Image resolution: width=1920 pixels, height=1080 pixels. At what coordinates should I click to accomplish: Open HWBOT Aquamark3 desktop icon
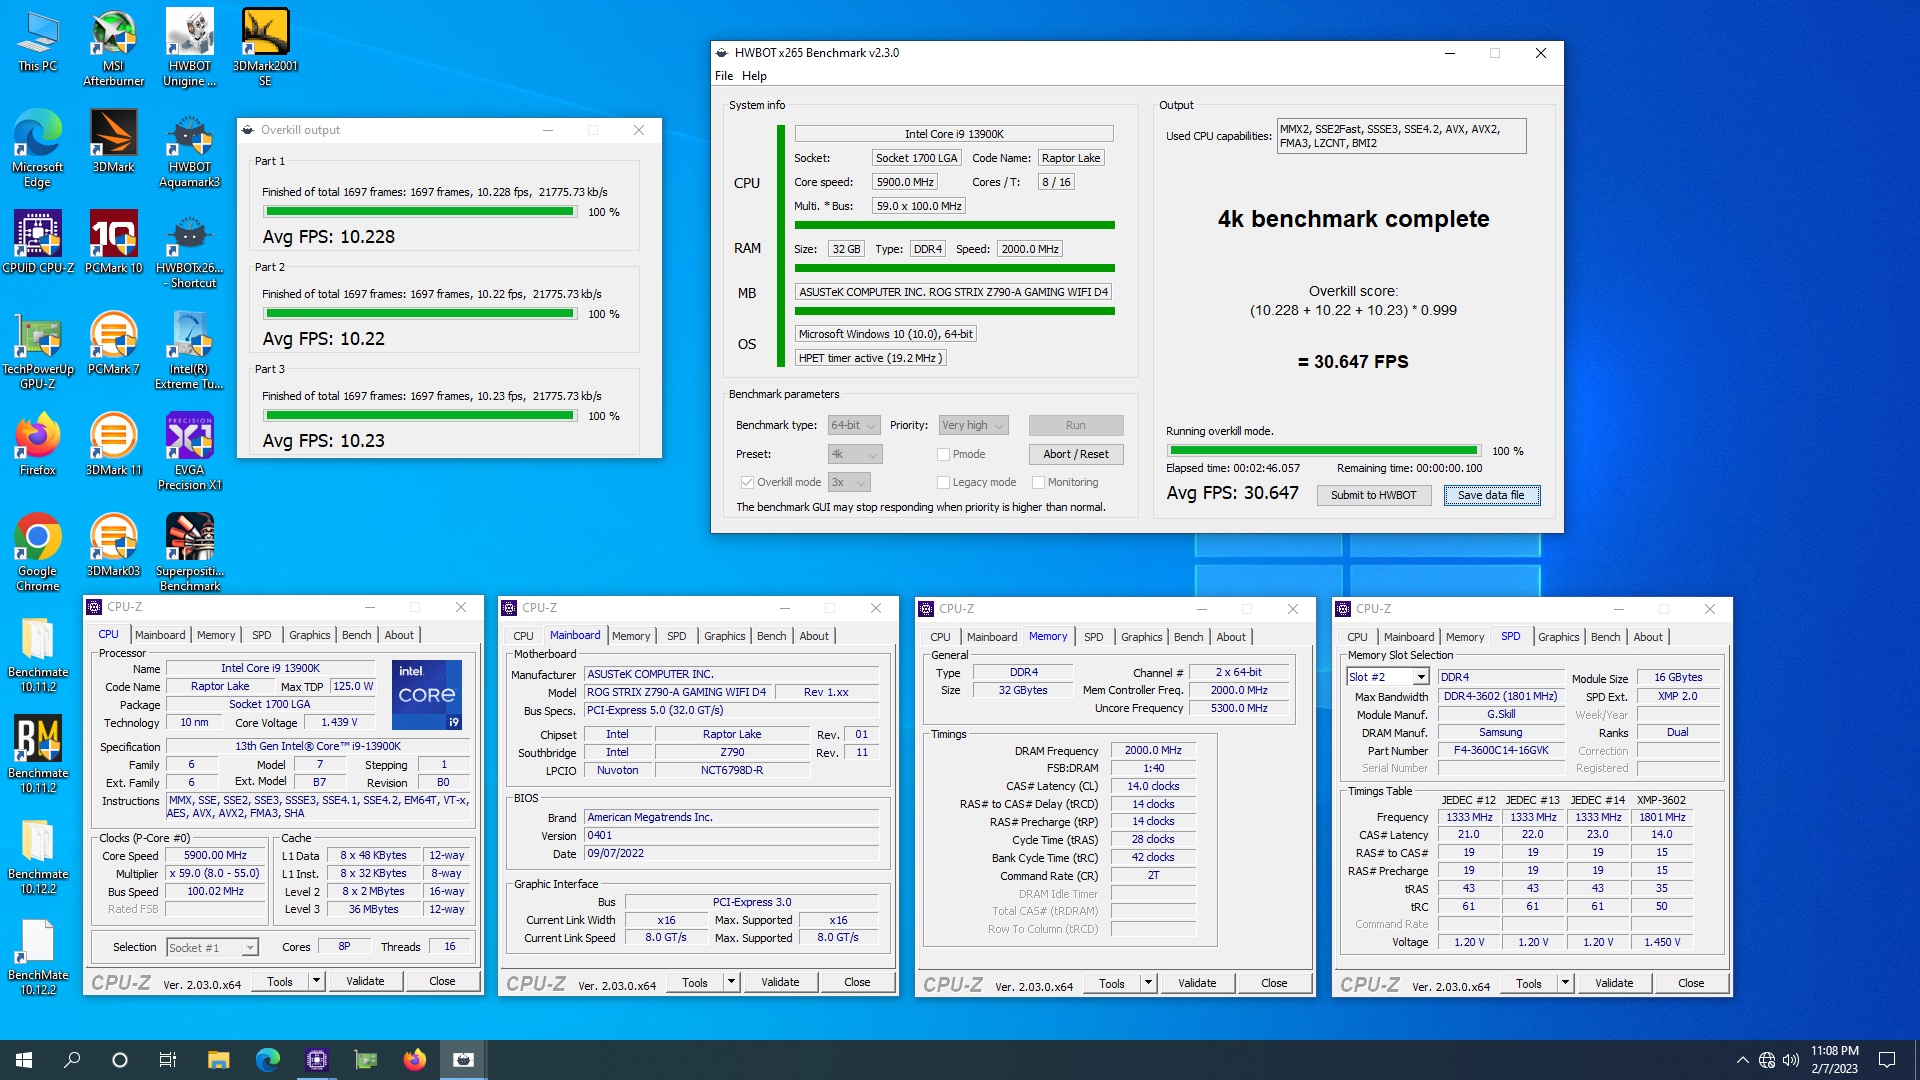point(189,148)
